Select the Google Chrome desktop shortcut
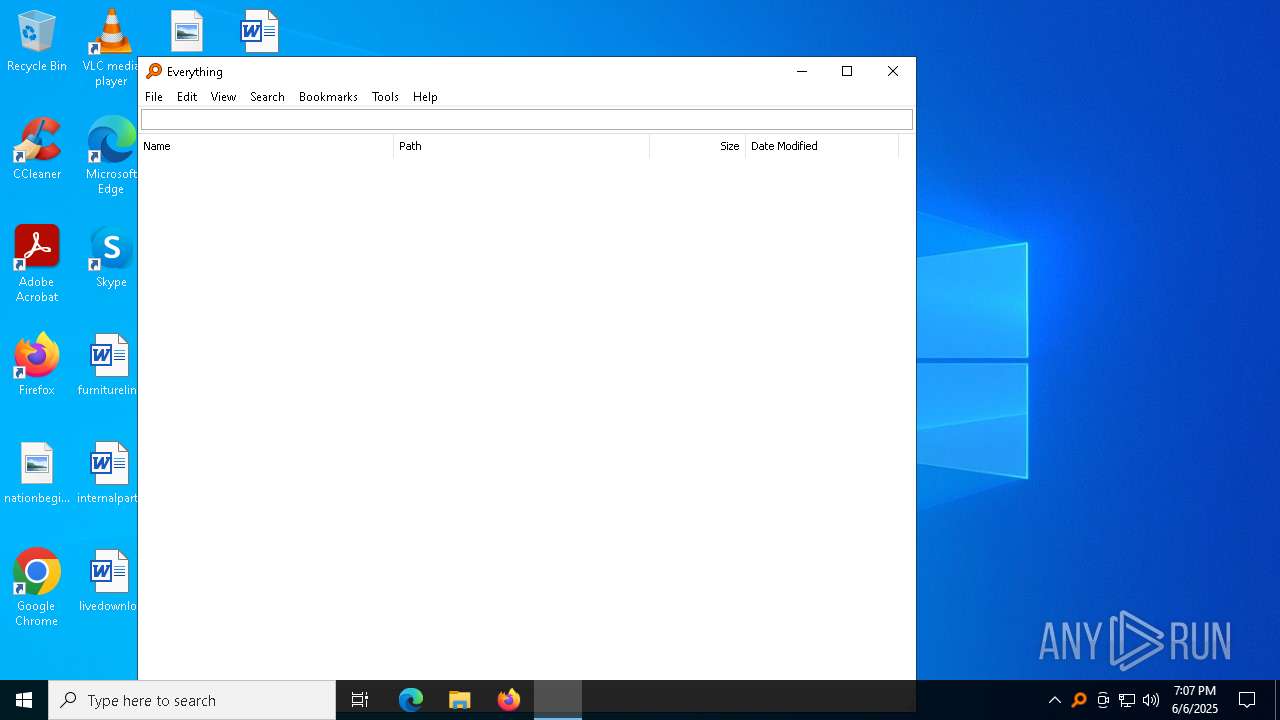Screen dimensions: 1280x720 point(37,588)
